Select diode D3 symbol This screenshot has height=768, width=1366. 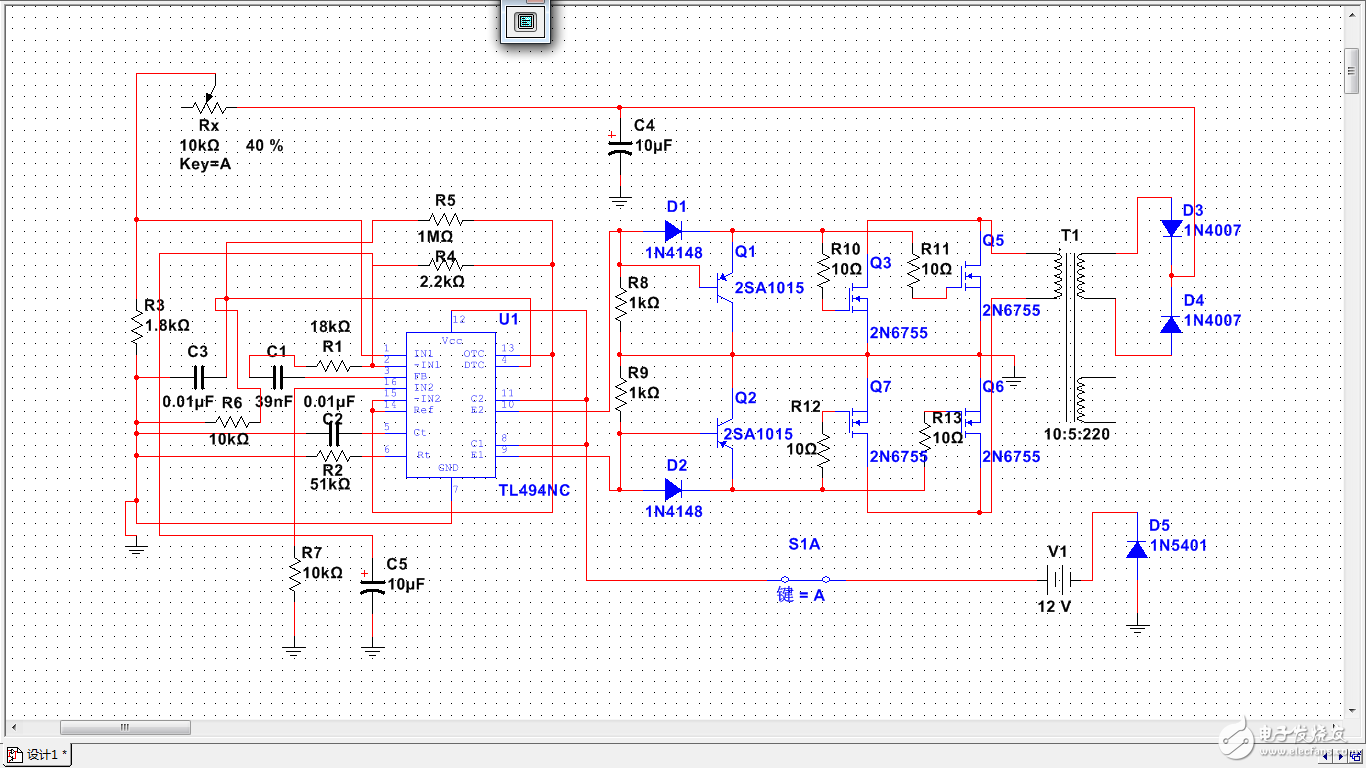1171,228
